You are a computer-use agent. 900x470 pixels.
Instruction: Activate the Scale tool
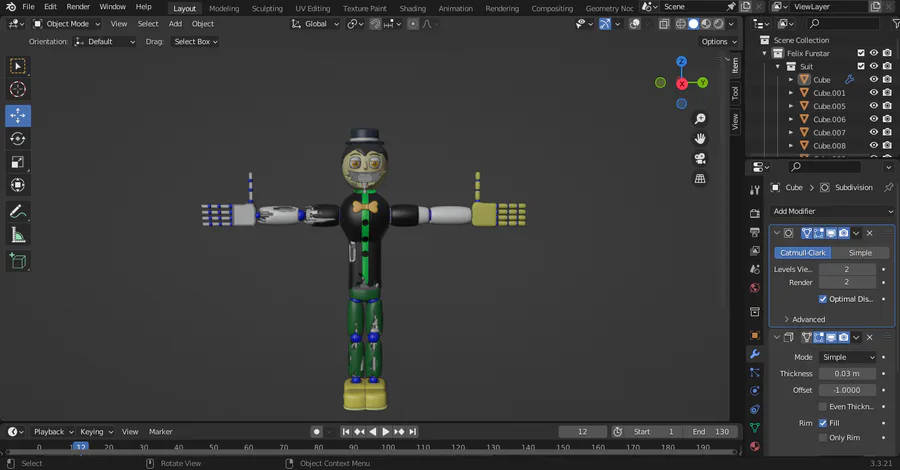click(18, 162)
